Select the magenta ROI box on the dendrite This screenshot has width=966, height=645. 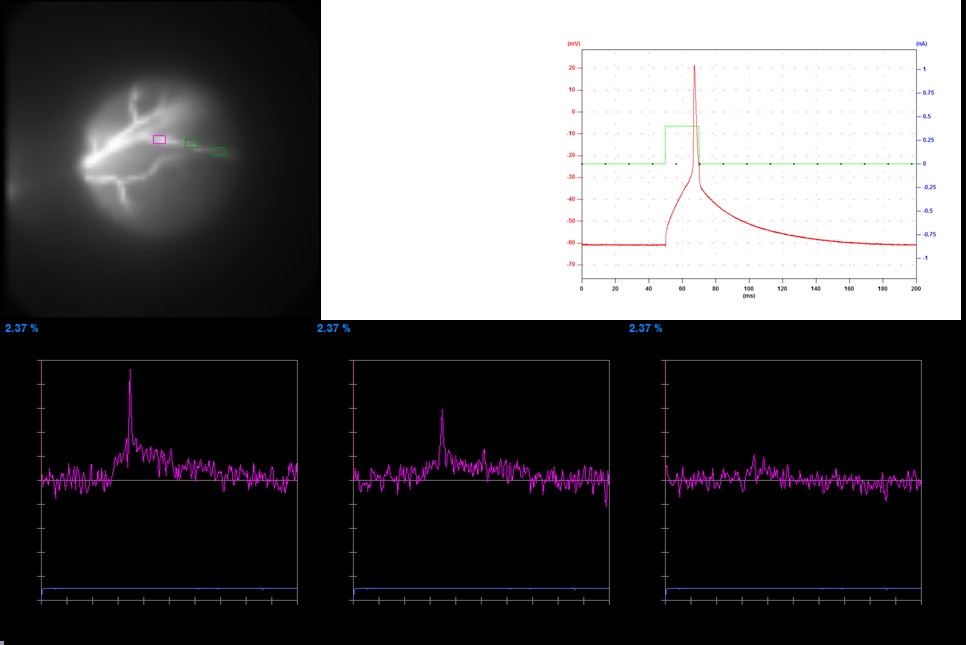(160, 140)
